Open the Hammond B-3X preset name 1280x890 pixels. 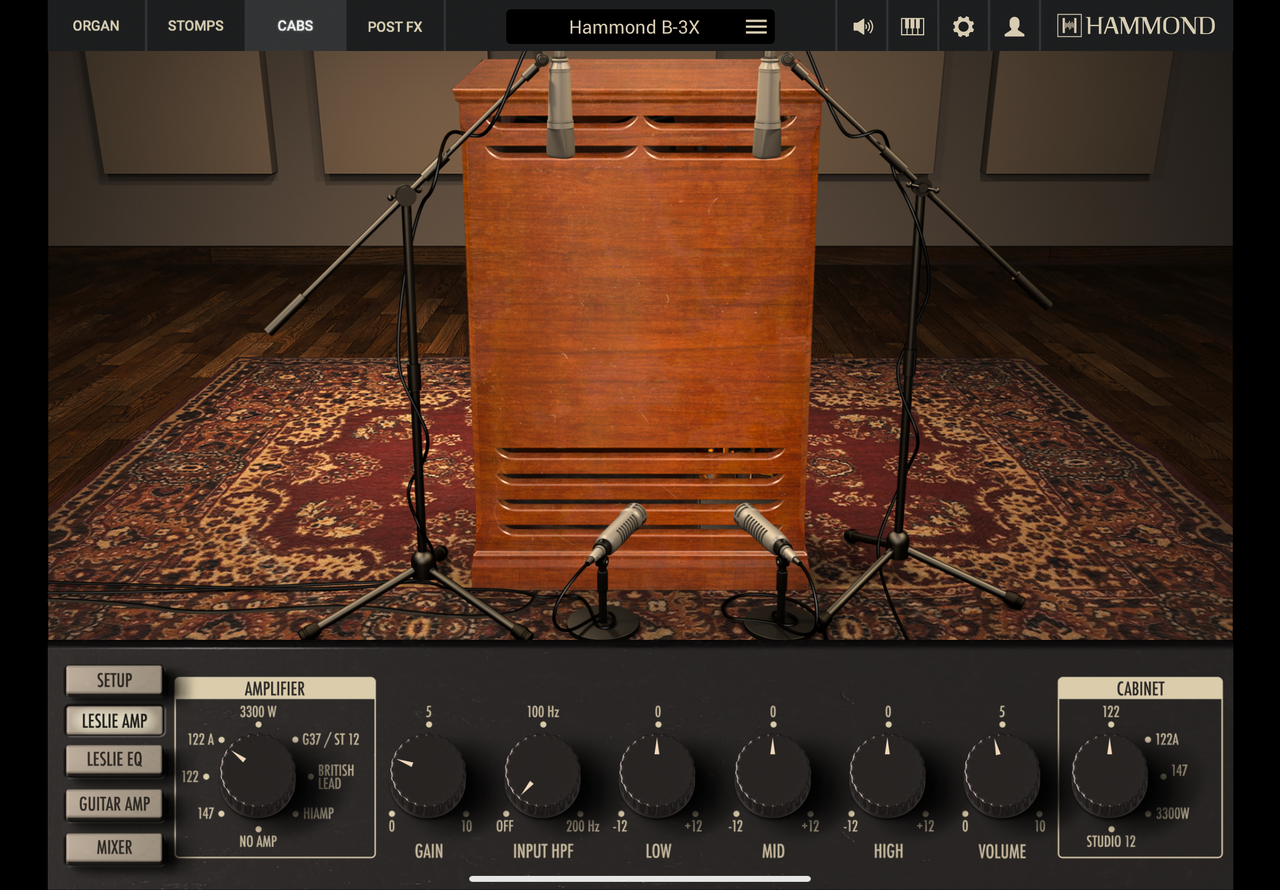pos(633,27)
